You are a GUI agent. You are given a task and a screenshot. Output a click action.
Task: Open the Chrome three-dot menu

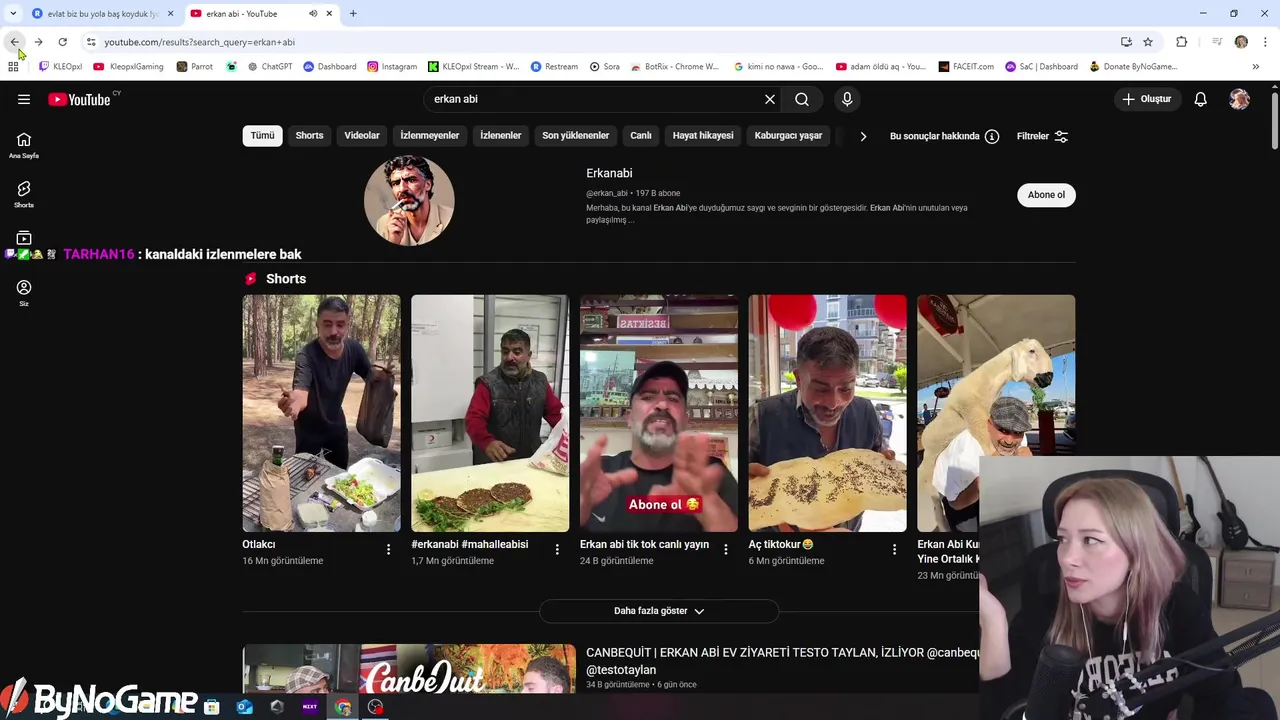click(1266, 42)
